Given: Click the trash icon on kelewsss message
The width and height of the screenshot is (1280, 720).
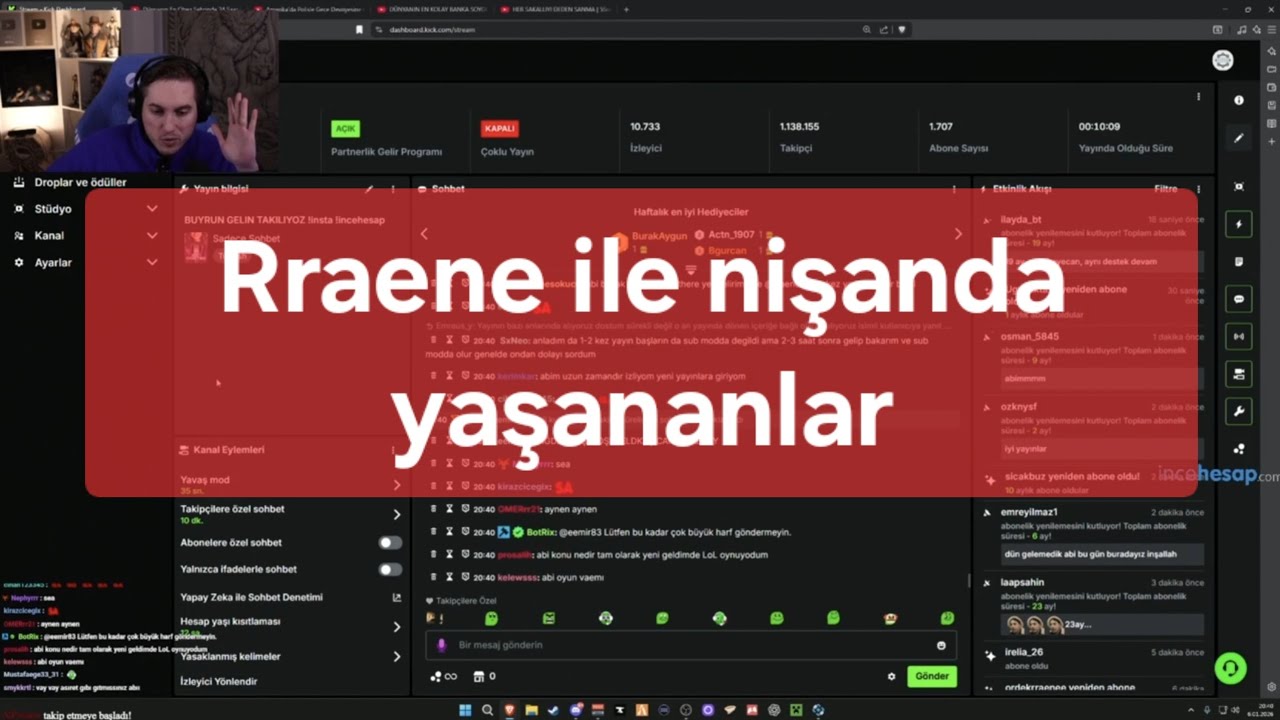Looking at the screenshot, I should [433, 577].
